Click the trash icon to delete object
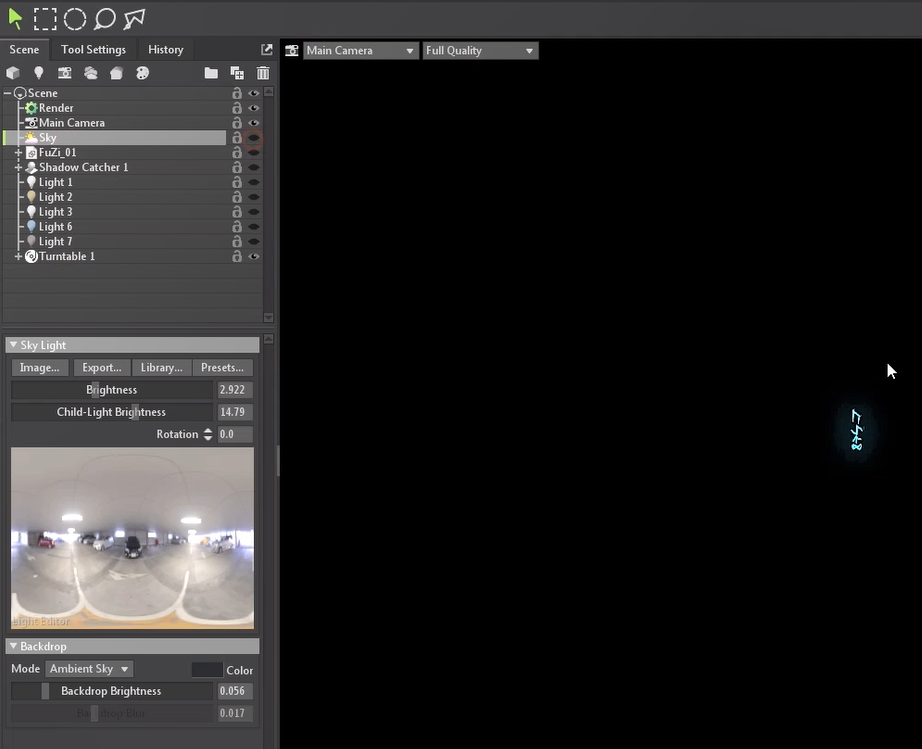This screenshot has width=922, height=749. coord(263,73)
